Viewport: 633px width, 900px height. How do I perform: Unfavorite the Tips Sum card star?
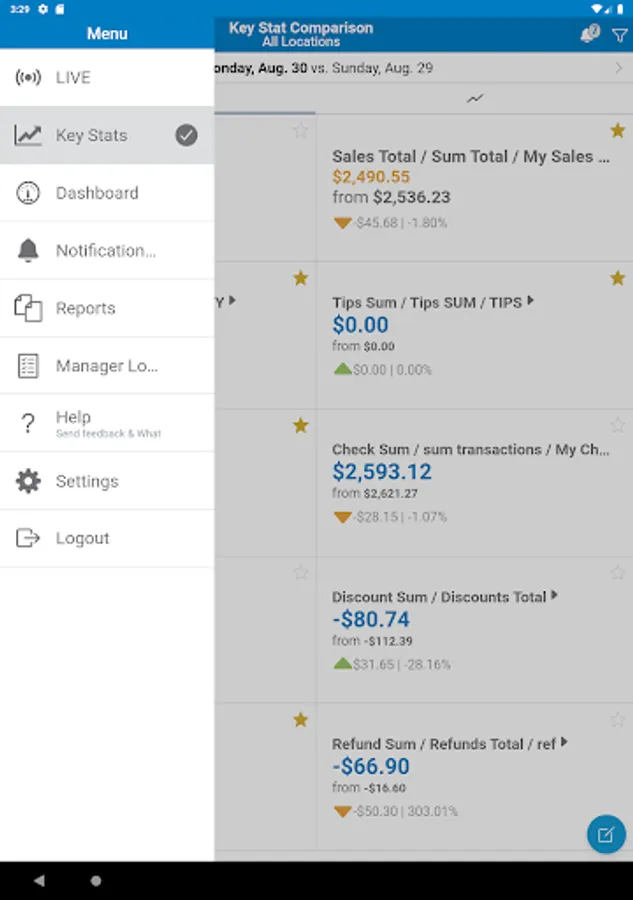[x=618, y=278]
